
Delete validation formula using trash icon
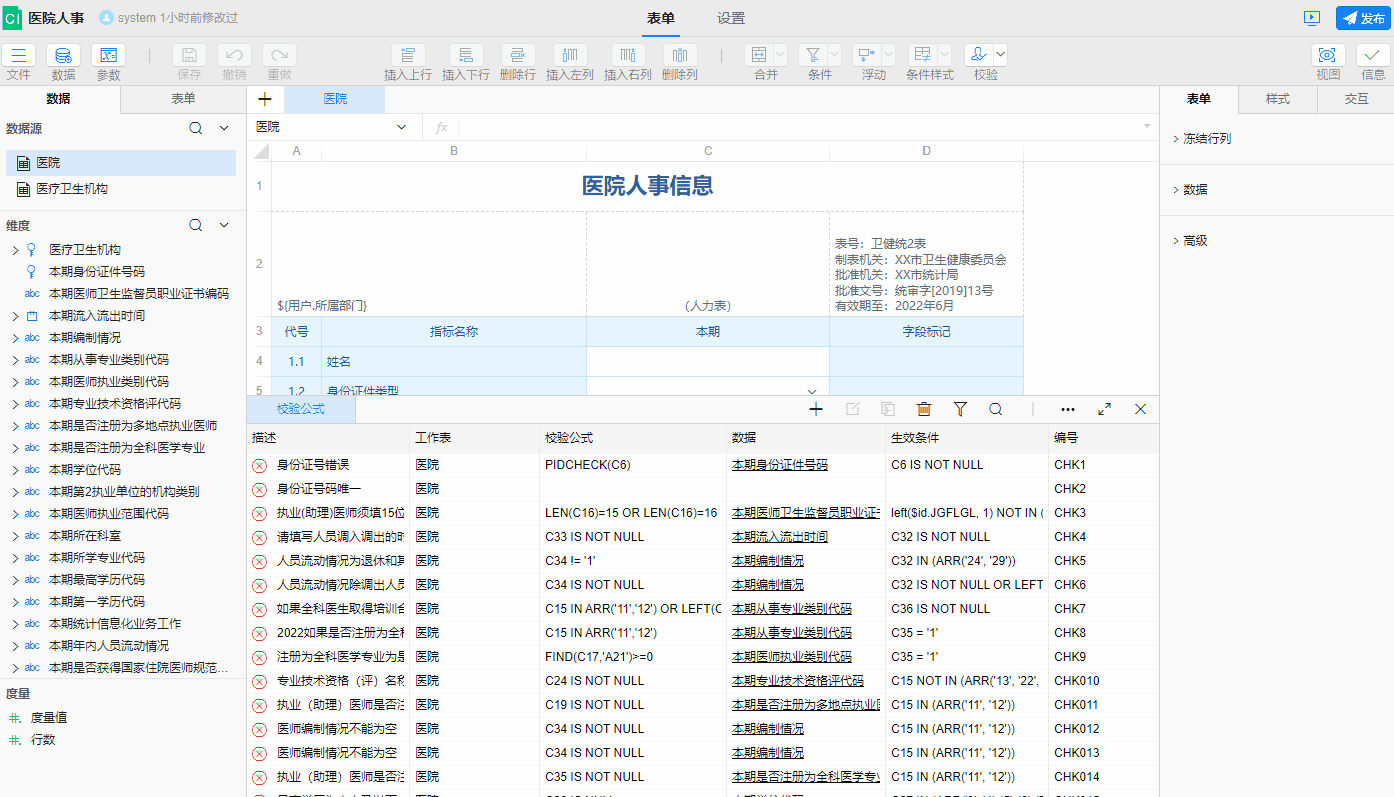point(924,409)
